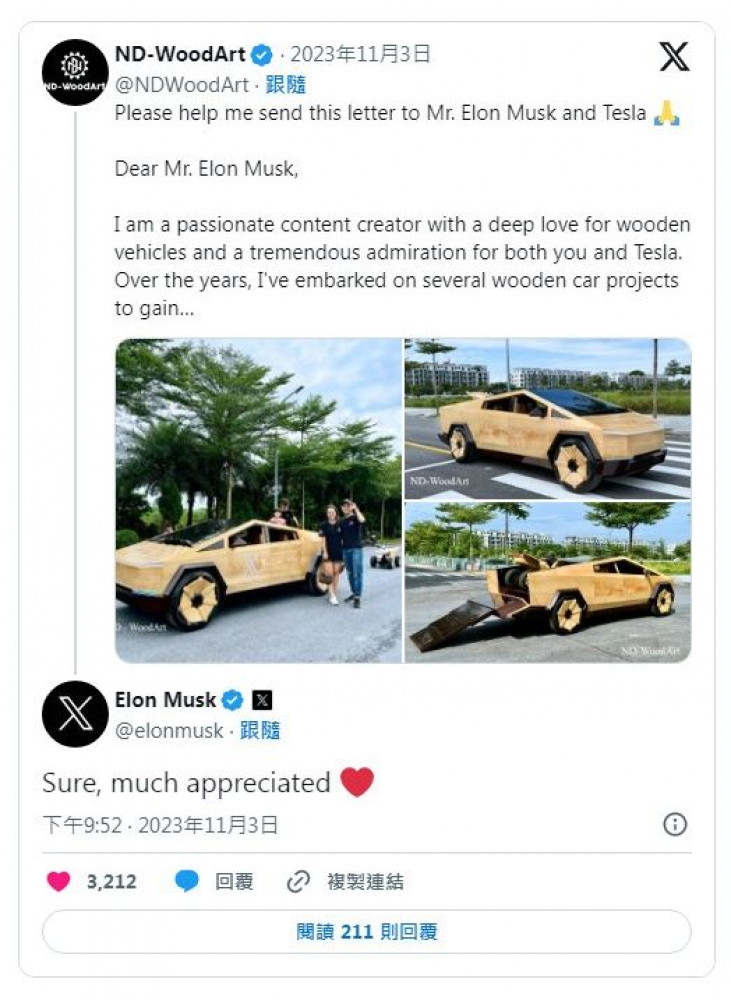The image size is (731, 1000).
Task: Open the top-right wooden Cybertruck photo
Action: click(x=547, y=418)
